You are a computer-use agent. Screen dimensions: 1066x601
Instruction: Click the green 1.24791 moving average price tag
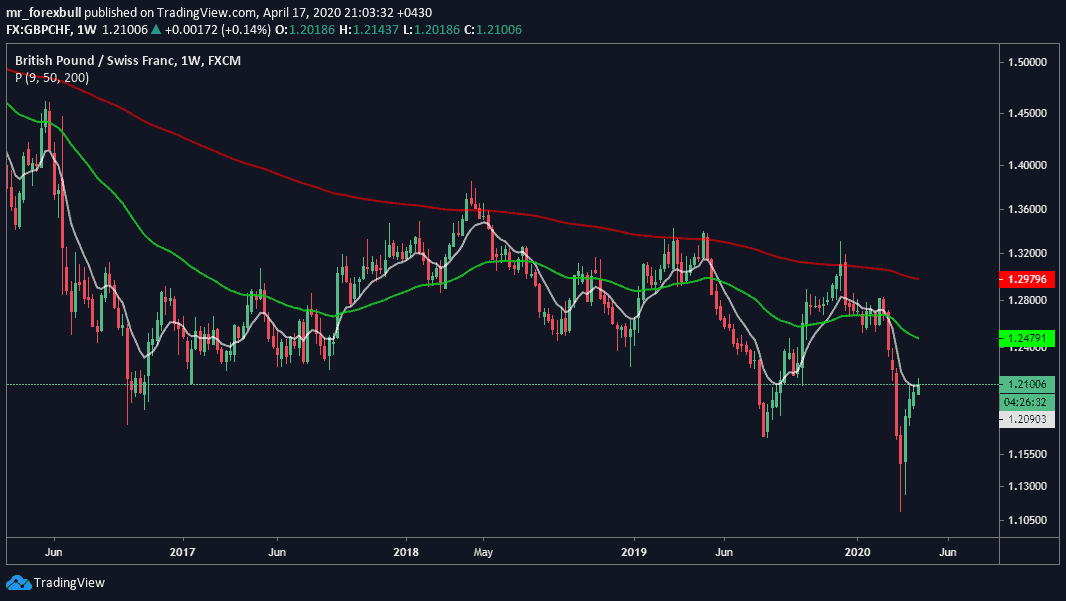(x=1026, y=339)
